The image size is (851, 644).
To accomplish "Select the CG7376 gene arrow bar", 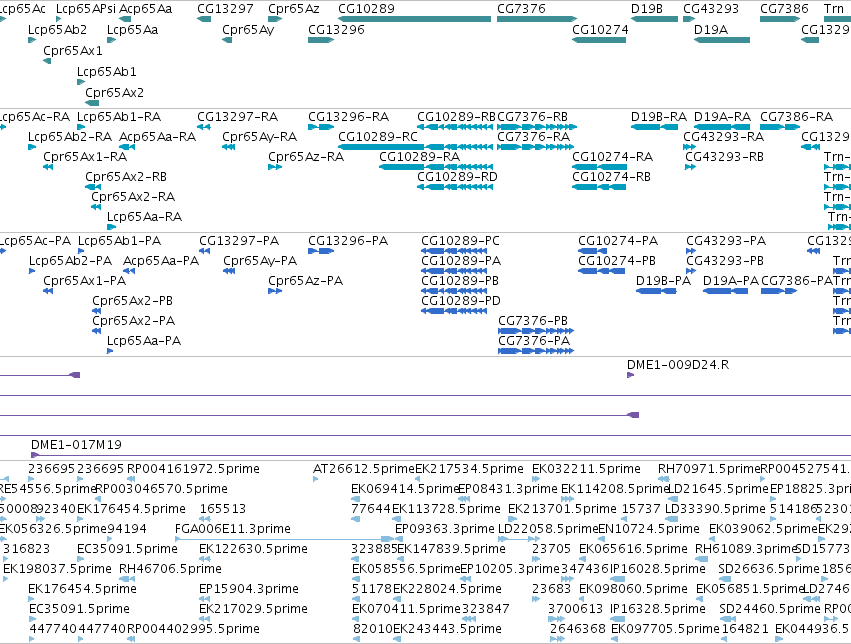I will coord(537,19).
